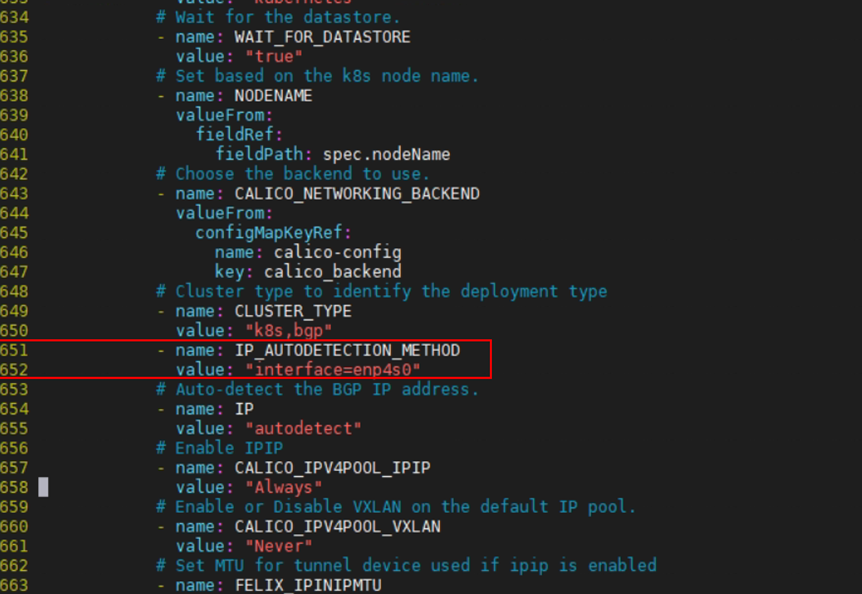Click the FELIX_IPINIPMTU variable name
862x594 pixels.
point(308,585)
